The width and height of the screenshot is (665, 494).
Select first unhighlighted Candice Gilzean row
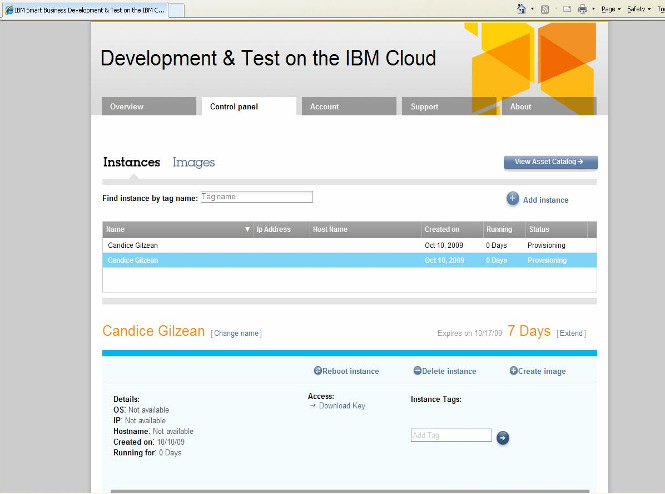(x=349, y=246)
